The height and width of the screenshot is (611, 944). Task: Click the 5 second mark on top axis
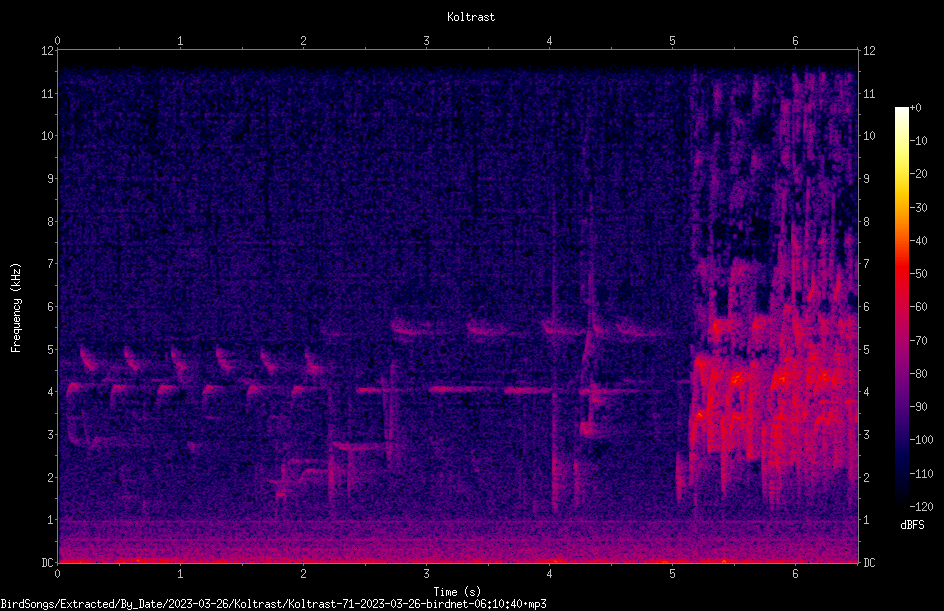click(672, 41)
